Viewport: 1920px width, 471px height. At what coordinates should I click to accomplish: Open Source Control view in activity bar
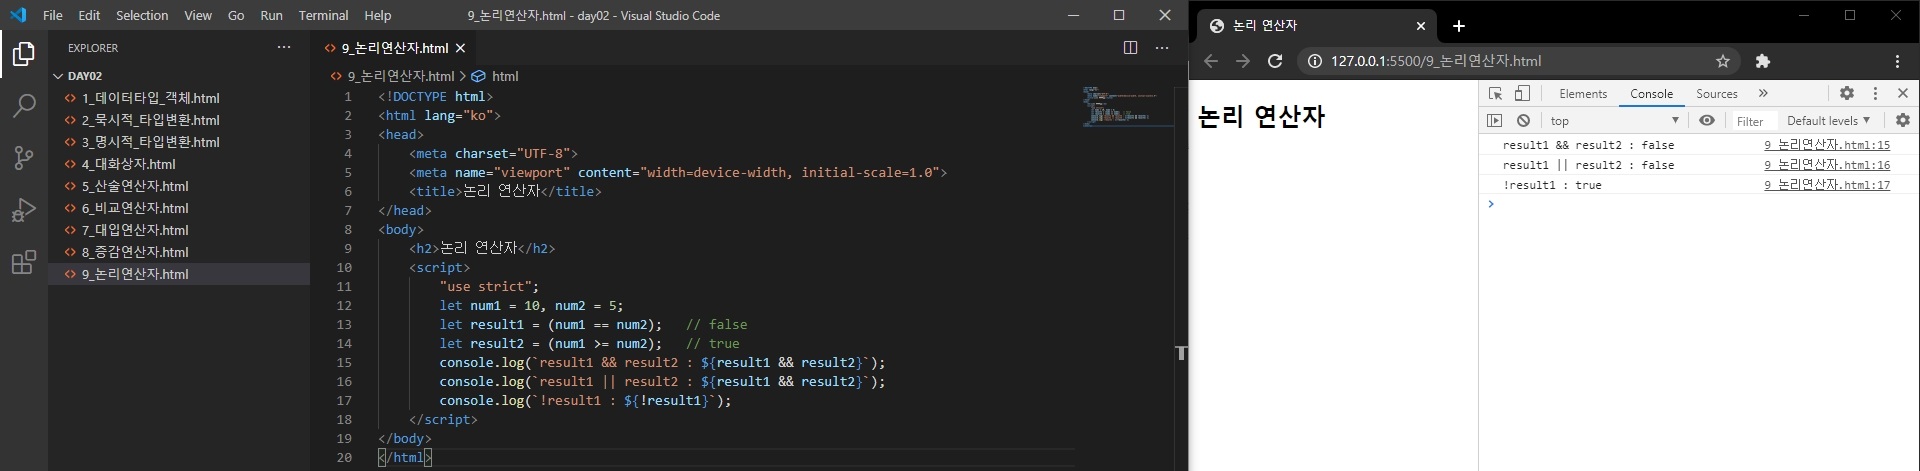coord(24,158)
